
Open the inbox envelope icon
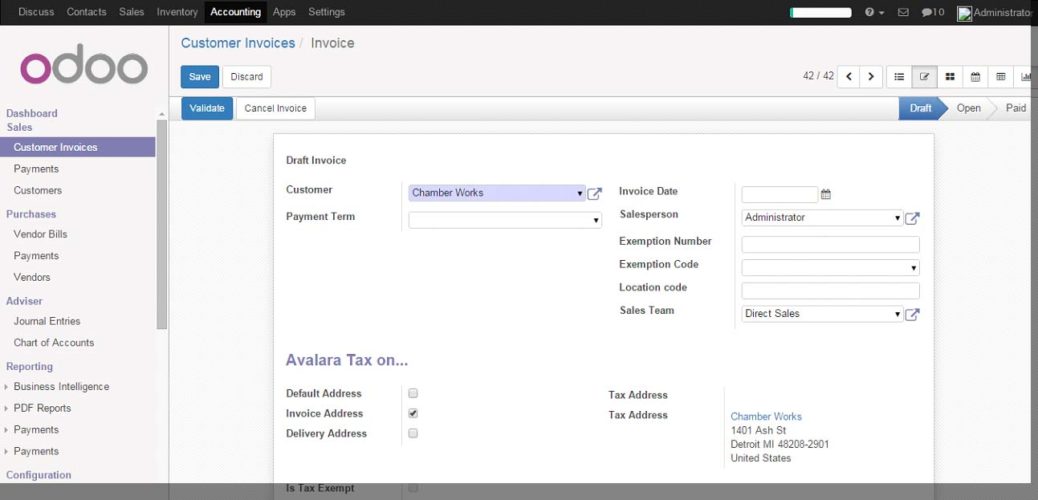pyautogui.click(x=903, y=13)
